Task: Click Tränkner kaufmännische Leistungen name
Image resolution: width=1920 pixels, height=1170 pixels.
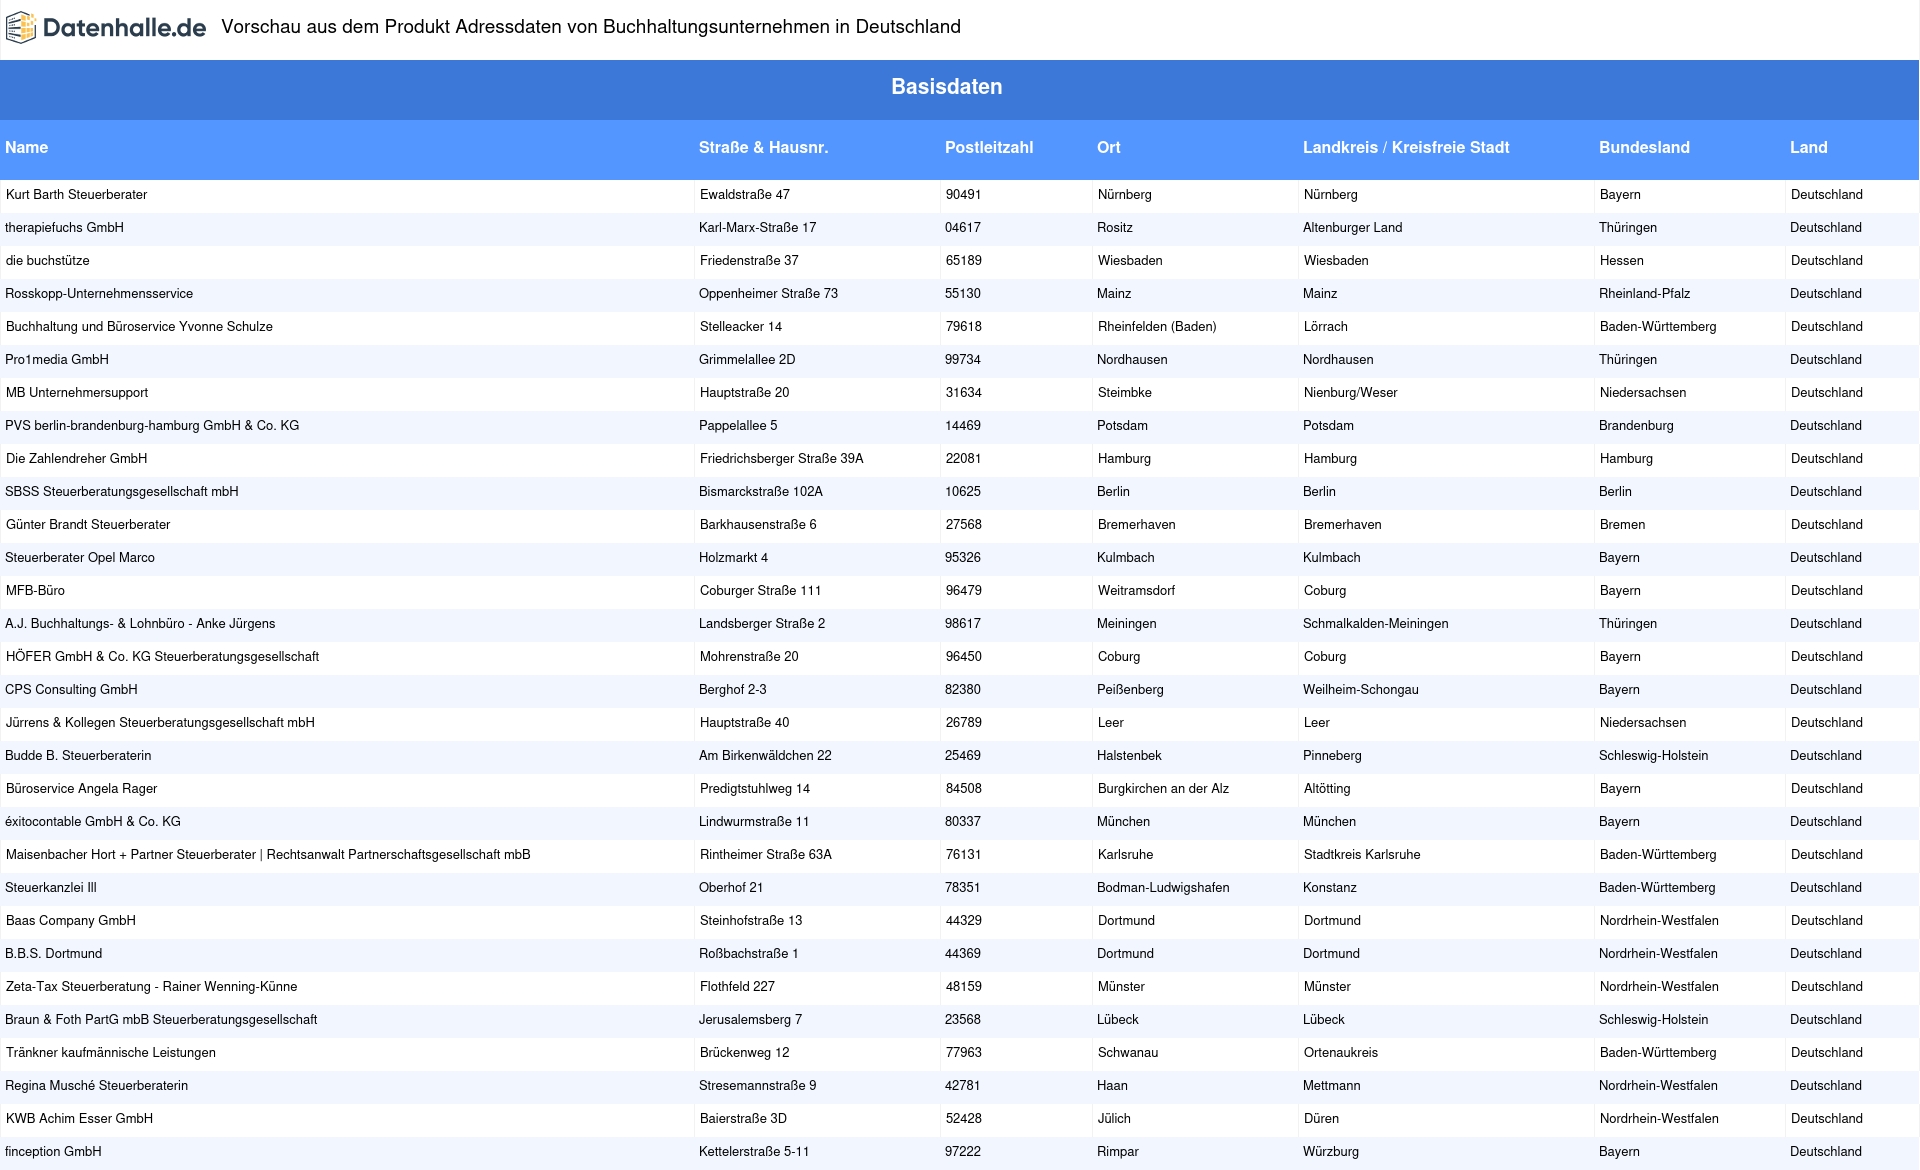Action: [111, 1052]
